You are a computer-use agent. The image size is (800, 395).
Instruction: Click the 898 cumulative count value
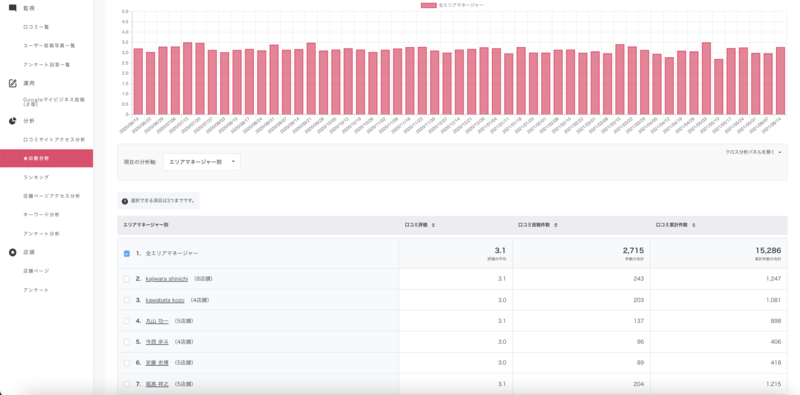(x=776, y=321)
